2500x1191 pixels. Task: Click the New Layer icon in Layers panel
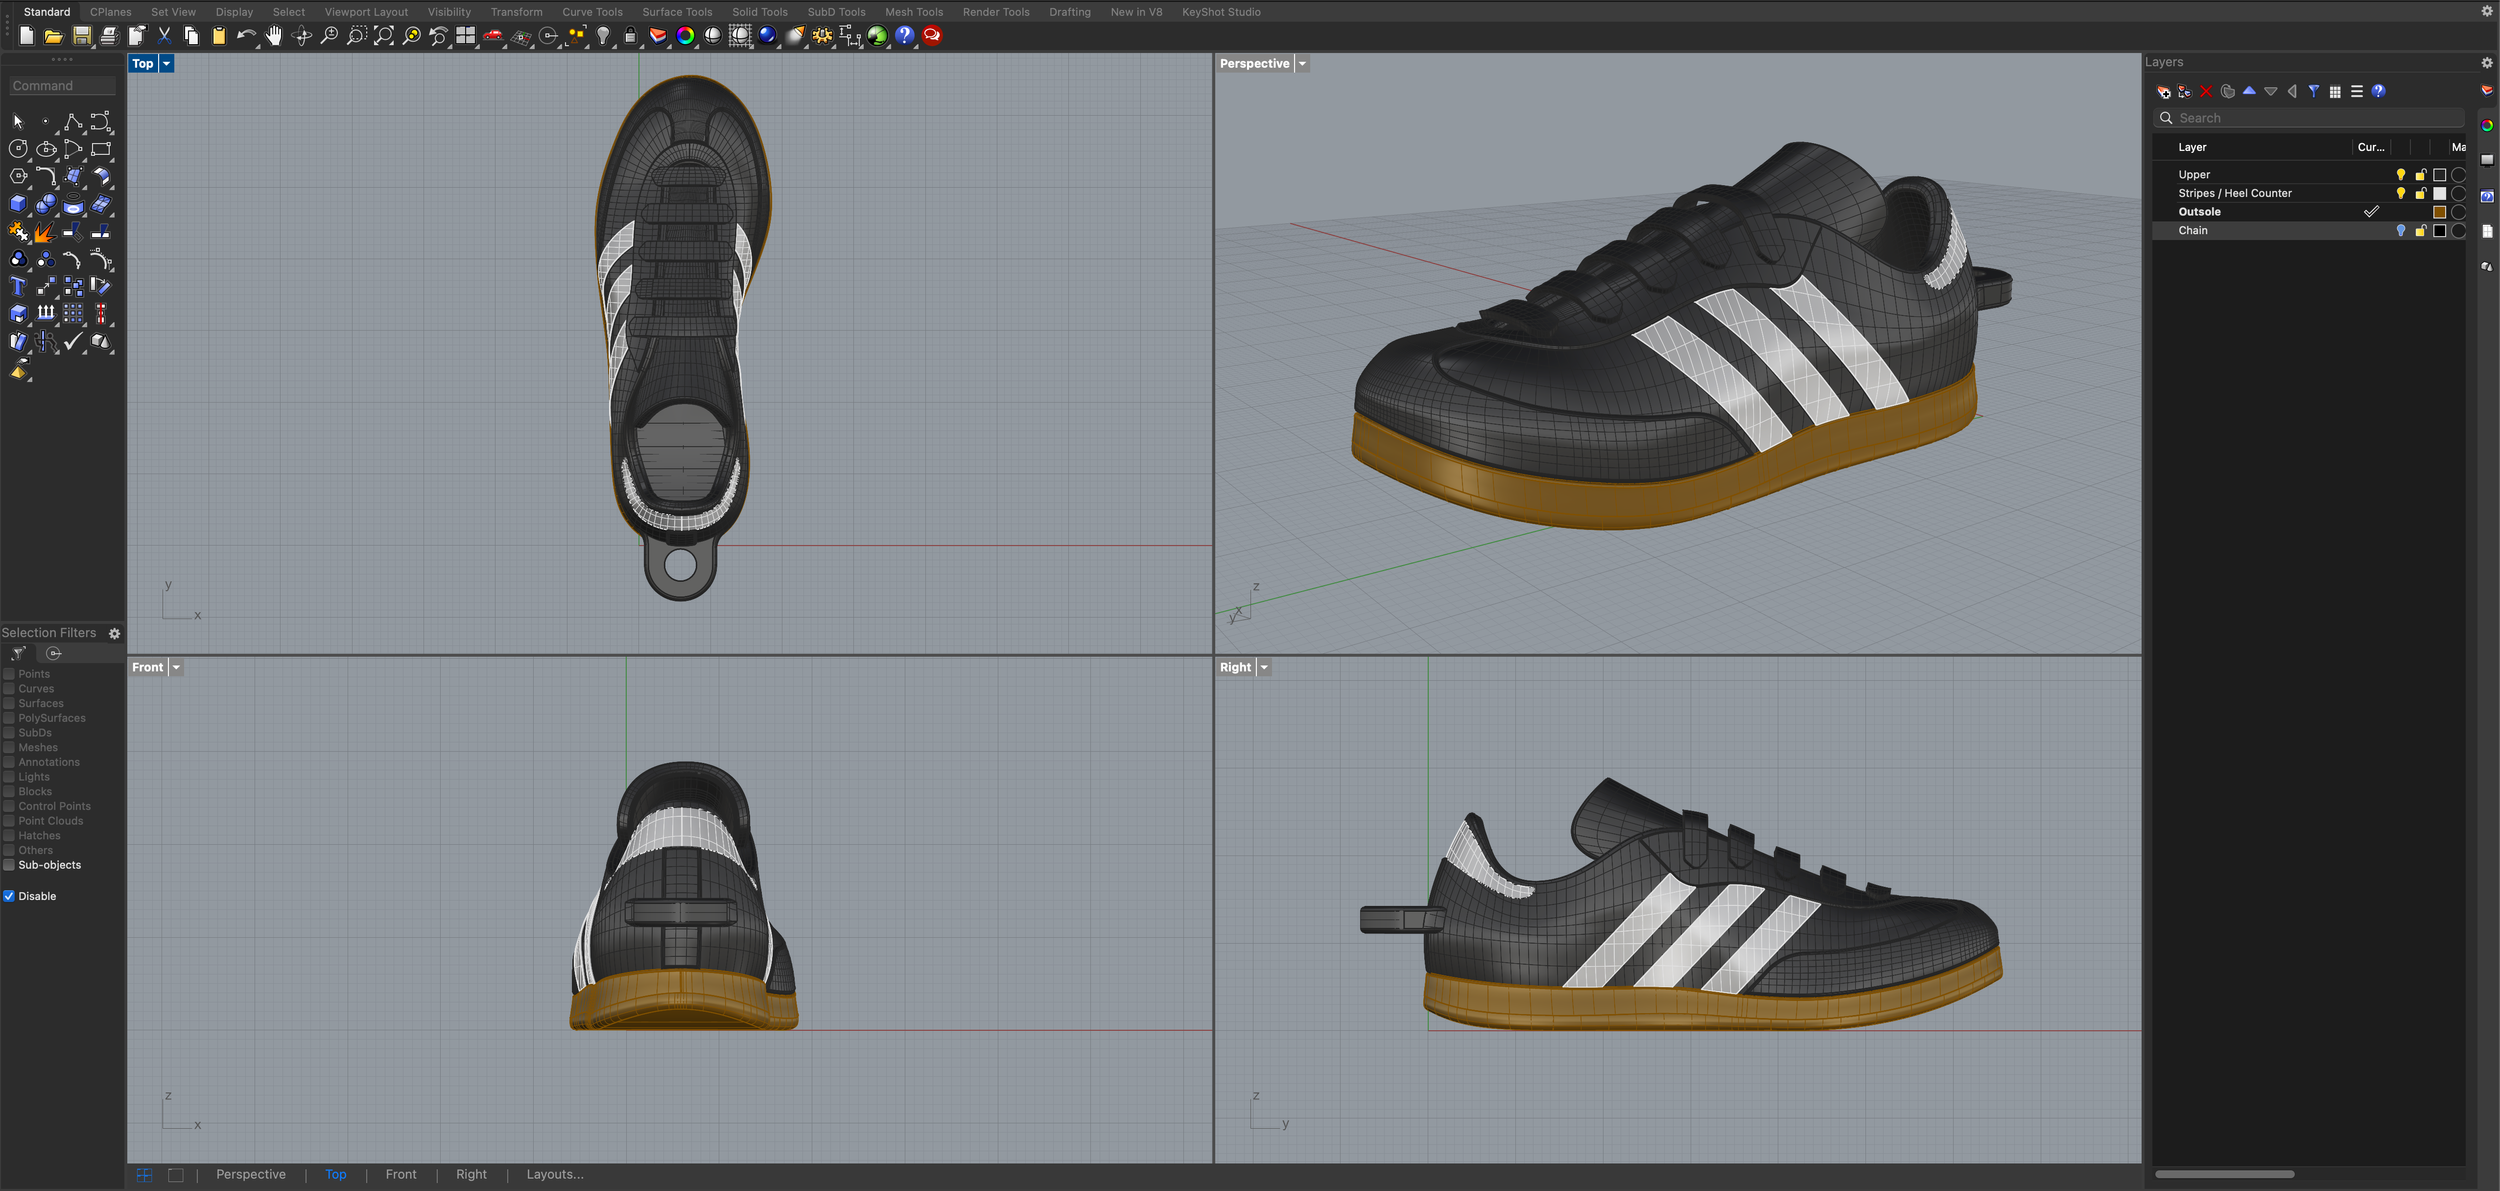coord(2164,91)
